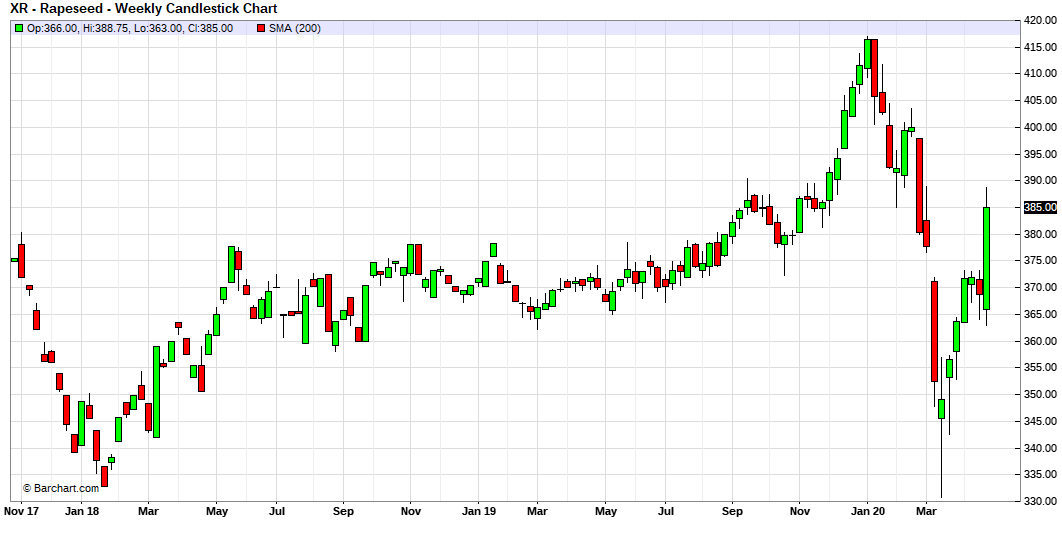Select the highlighted 385.00 current price label
Screen dimensions: 1062x542
tap(1039, 207)
